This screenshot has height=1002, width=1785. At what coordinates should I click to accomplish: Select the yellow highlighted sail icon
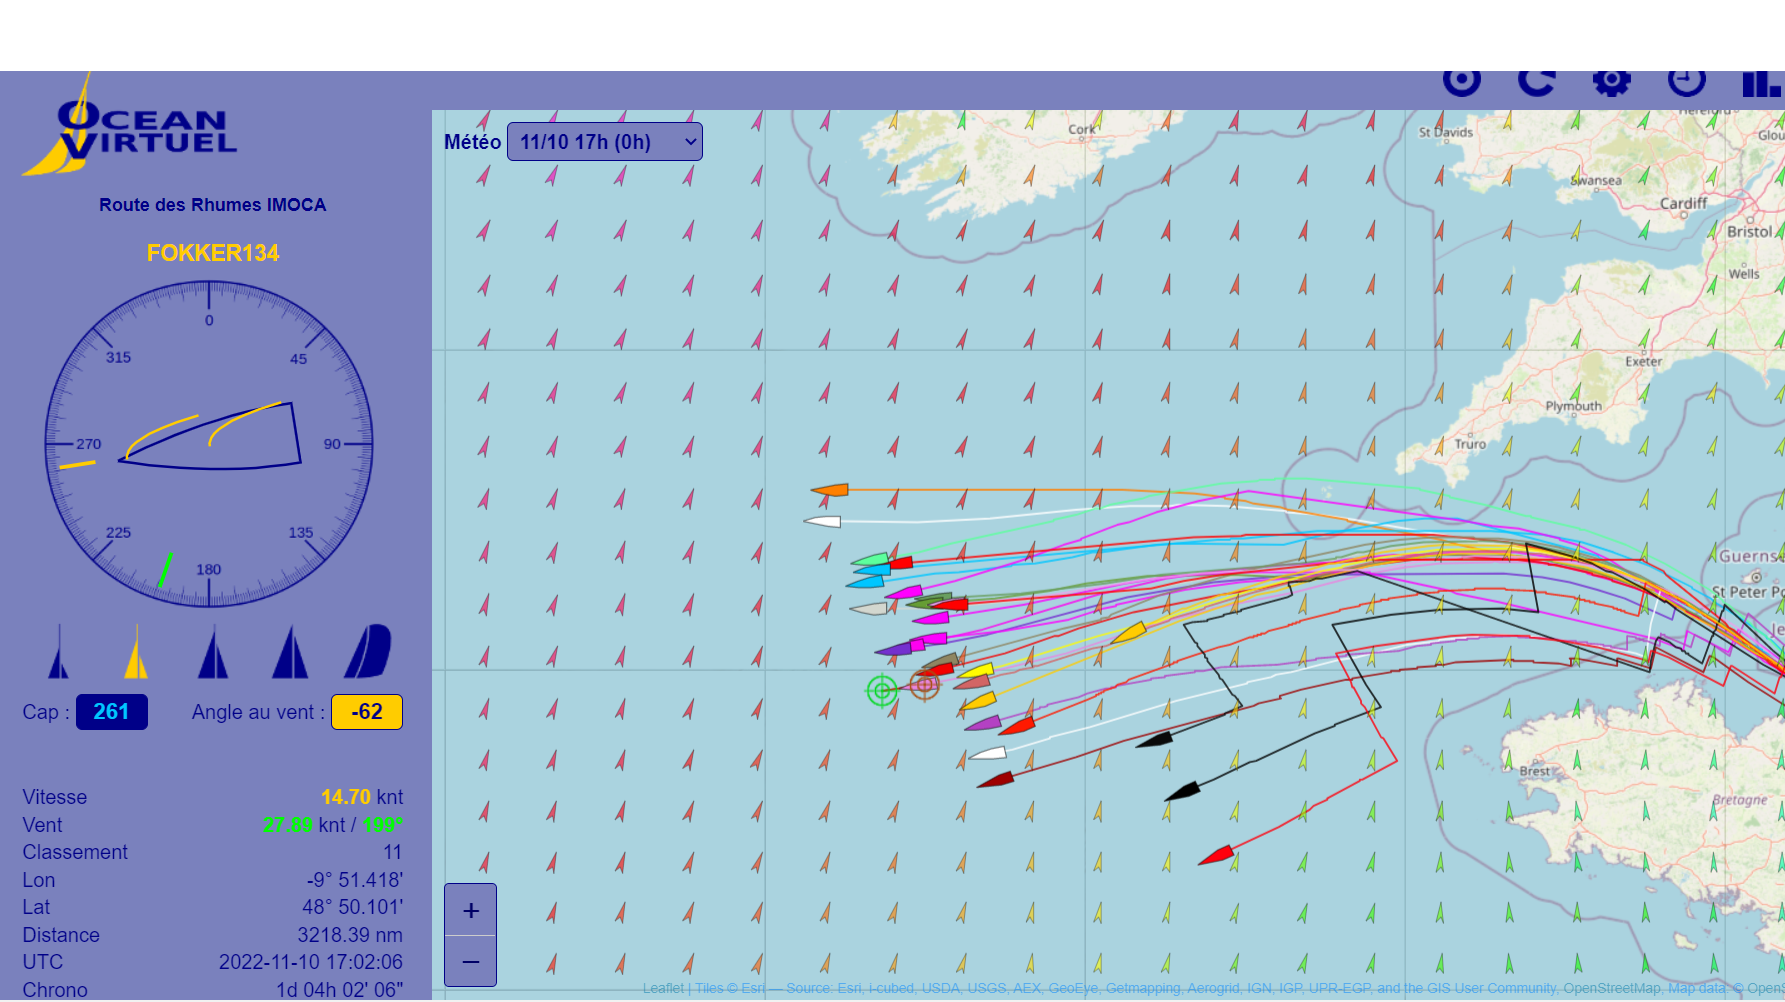tap(136, 652)
